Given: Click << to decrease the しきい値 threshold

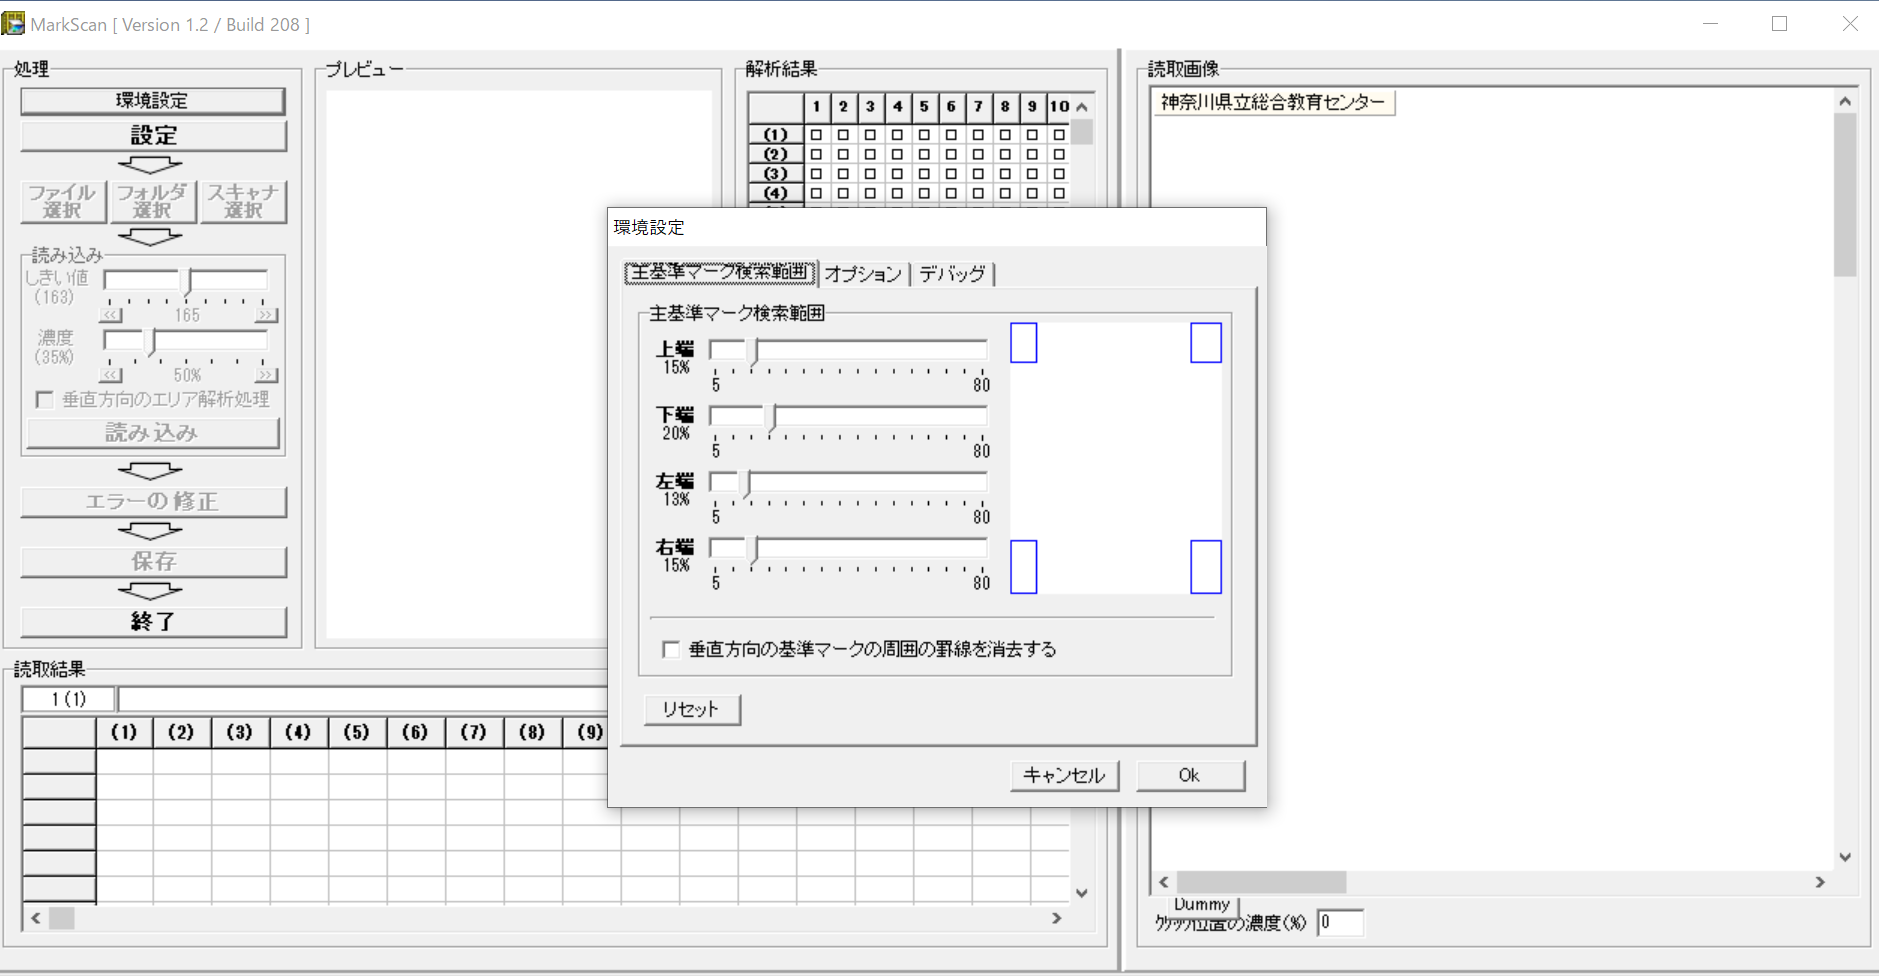Looking at the screenshot, I should (x=109, y=314).
